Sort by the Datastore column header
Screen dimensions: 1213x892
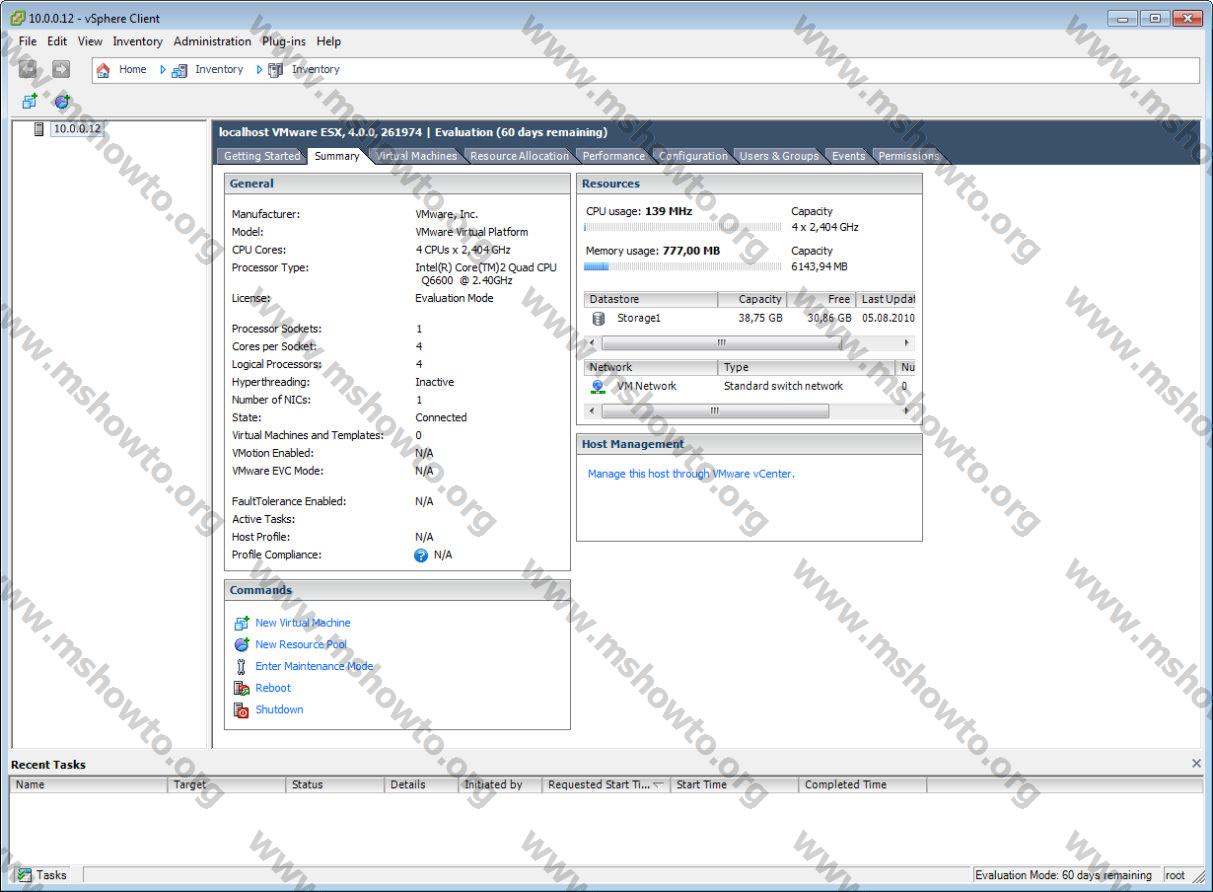(x=651, y=299)
